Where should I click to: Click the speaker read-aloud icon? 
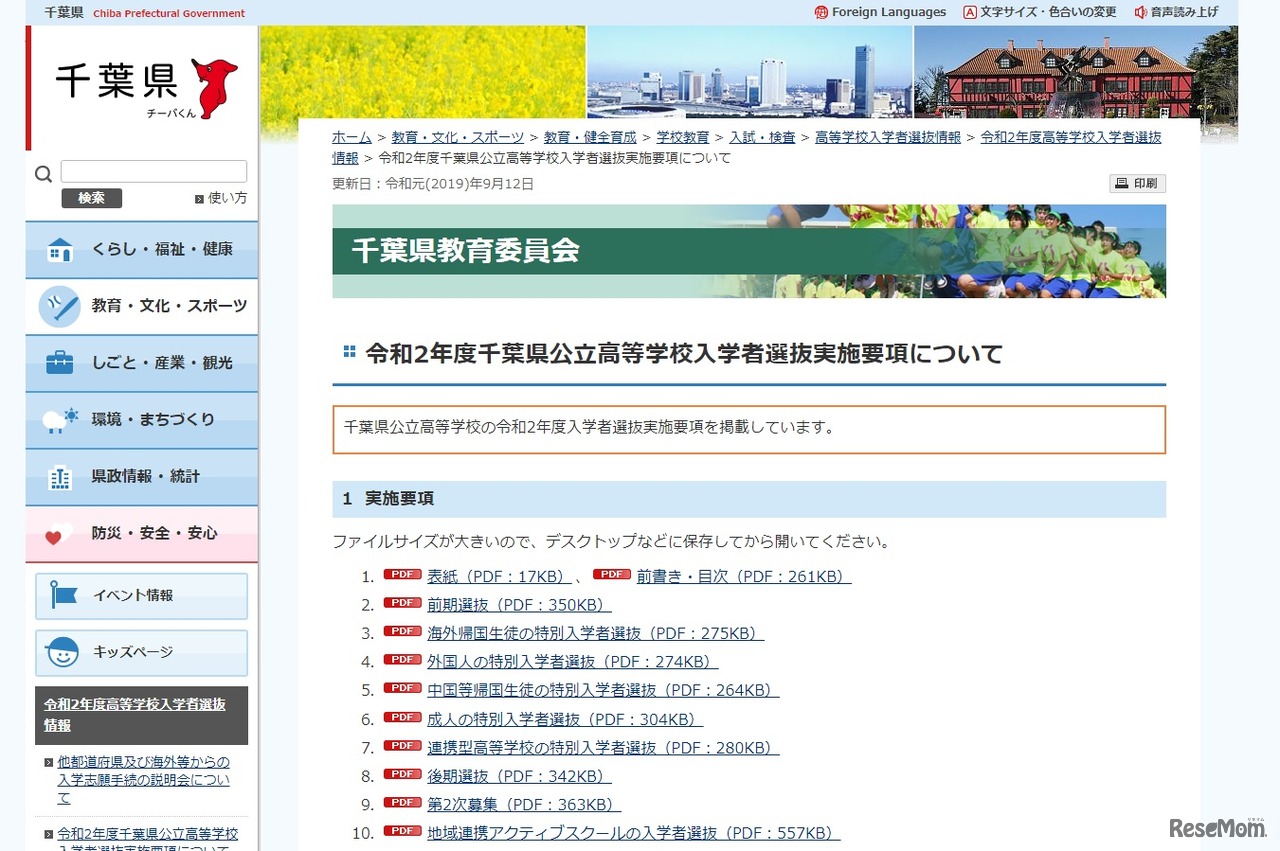click(x=1141, y=12)
